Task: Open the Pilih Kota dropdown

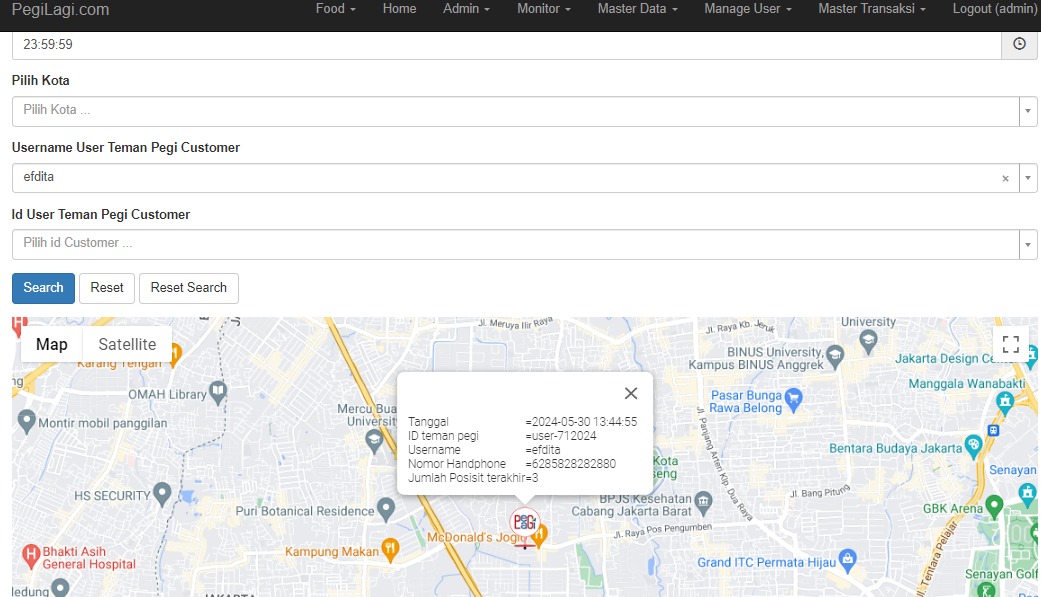Action: [1028, 111]
